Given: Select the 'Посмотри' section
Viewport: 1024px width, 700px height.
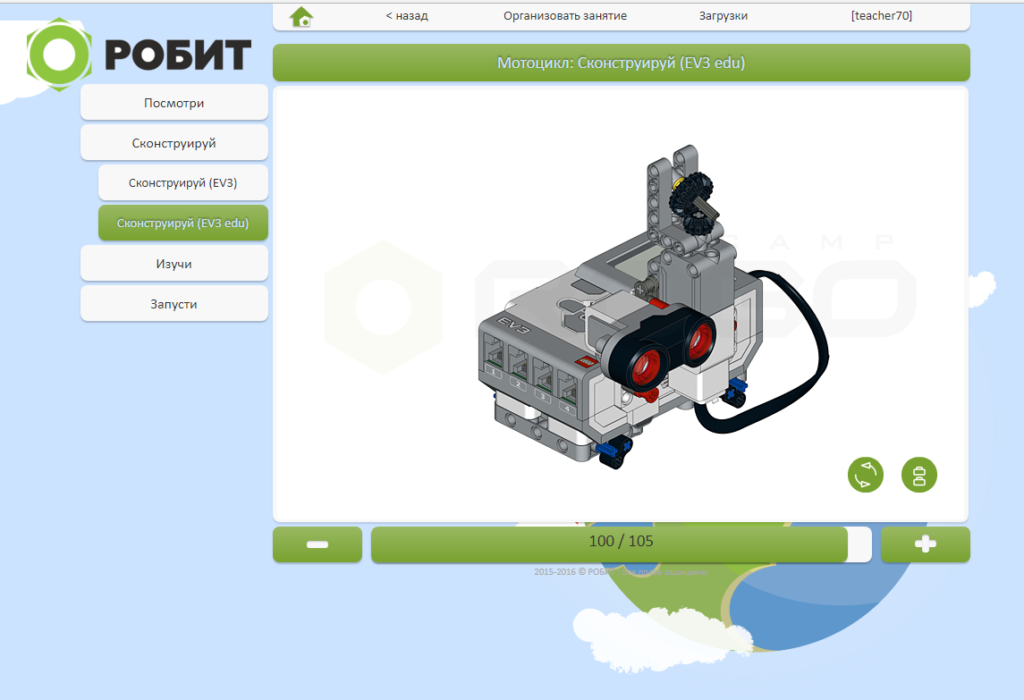Looking at the screenshot, I should click(x=174, y=103).
